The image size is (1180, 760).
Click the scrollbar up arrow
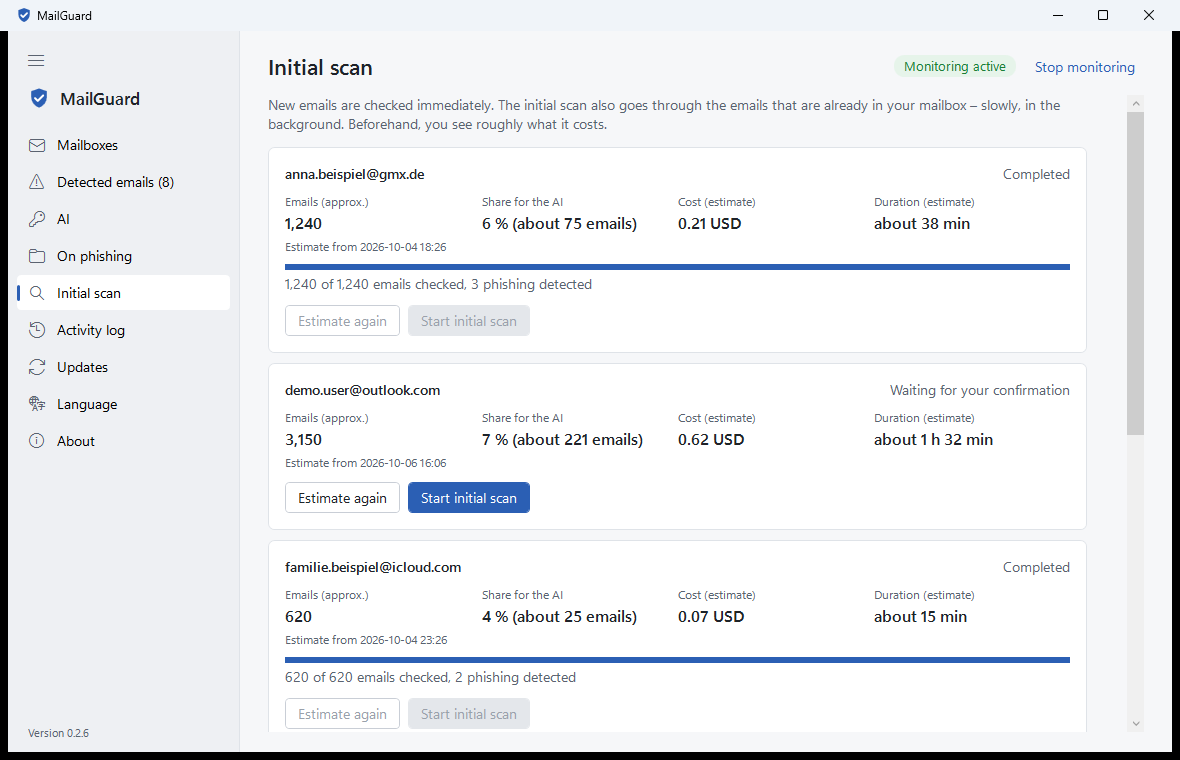[1136, 103]
